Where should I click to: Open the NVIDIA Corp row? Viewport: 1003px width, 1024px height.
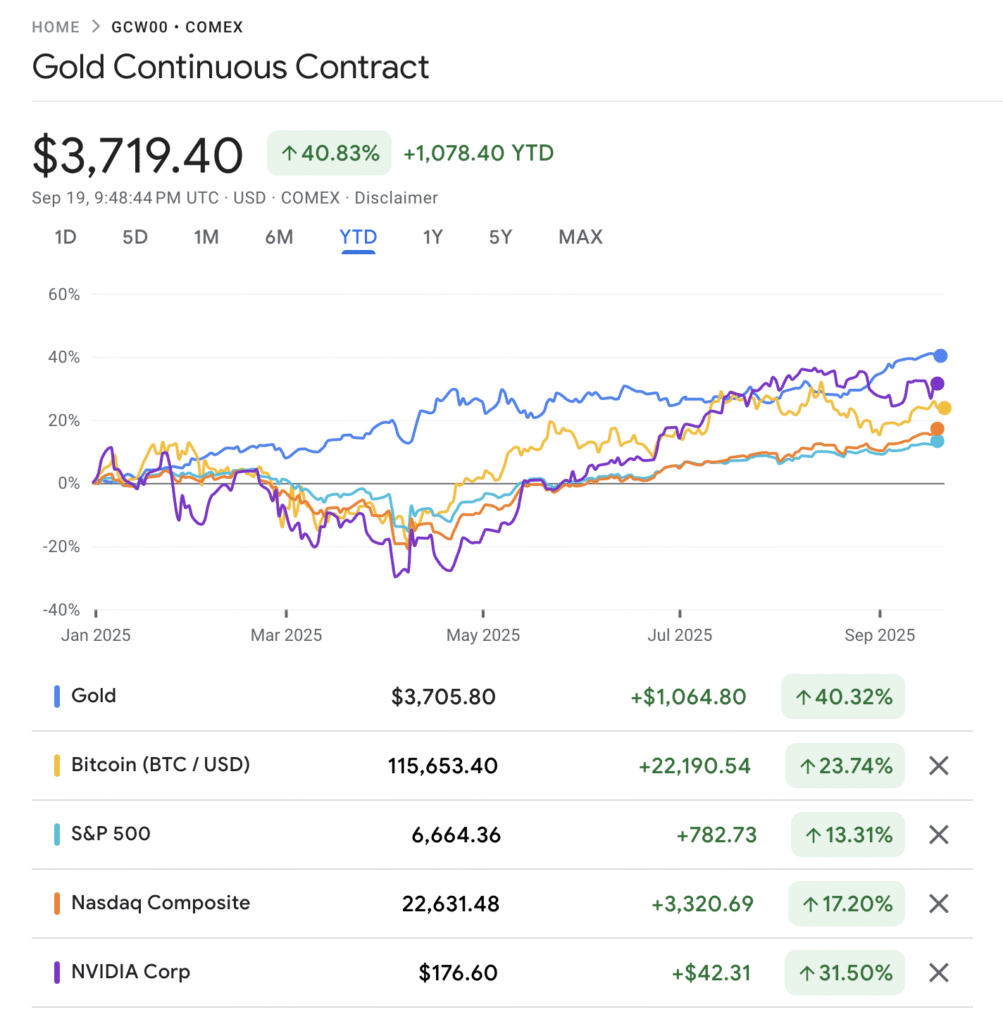130,972
